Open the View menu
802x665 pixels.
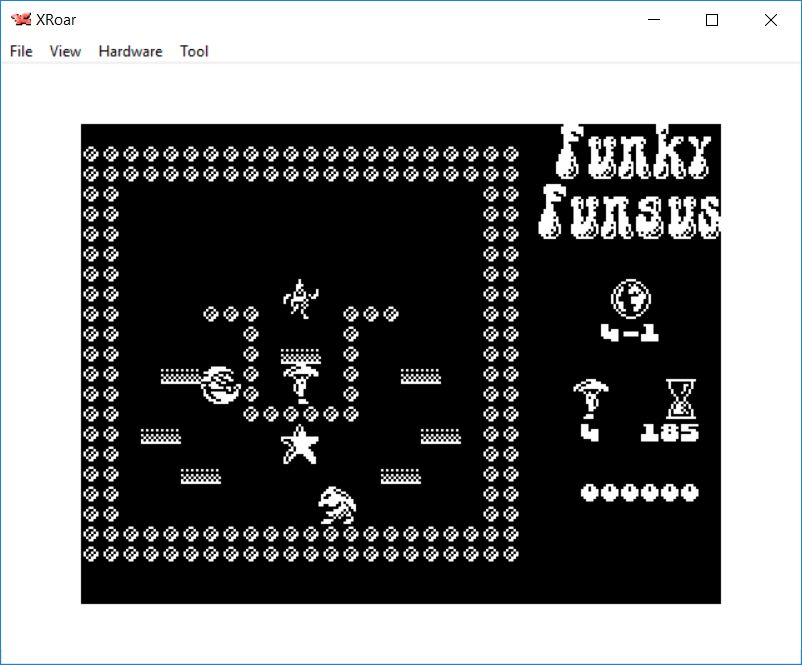tap(65, 51)
